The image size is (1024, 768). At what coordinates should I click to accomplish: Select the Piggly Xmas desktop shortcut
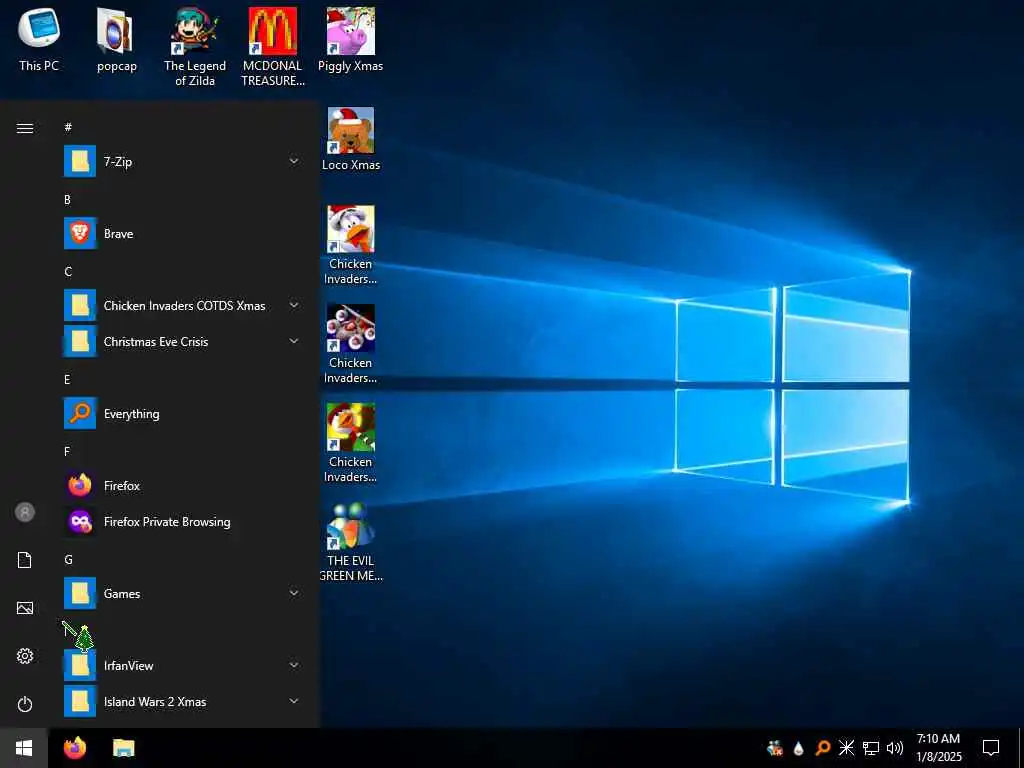coord(351,40)
